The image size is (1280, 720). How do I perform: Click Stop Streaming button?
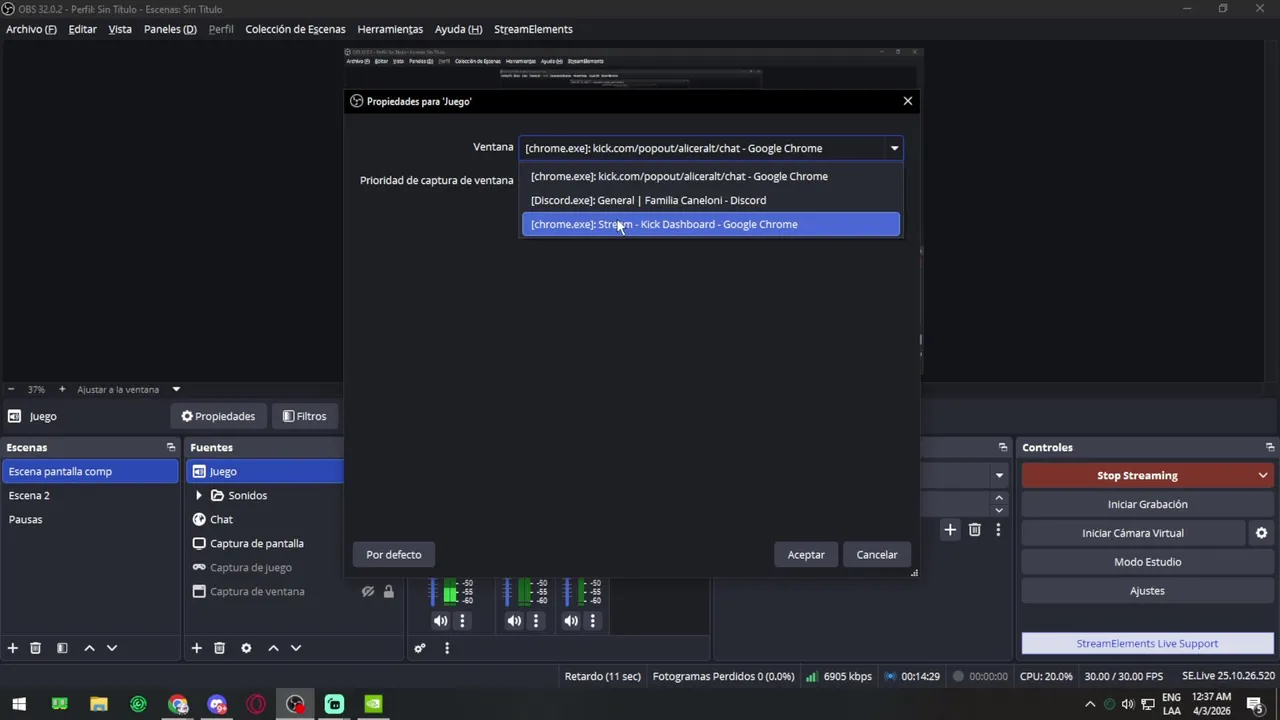tap(1137, 476)
